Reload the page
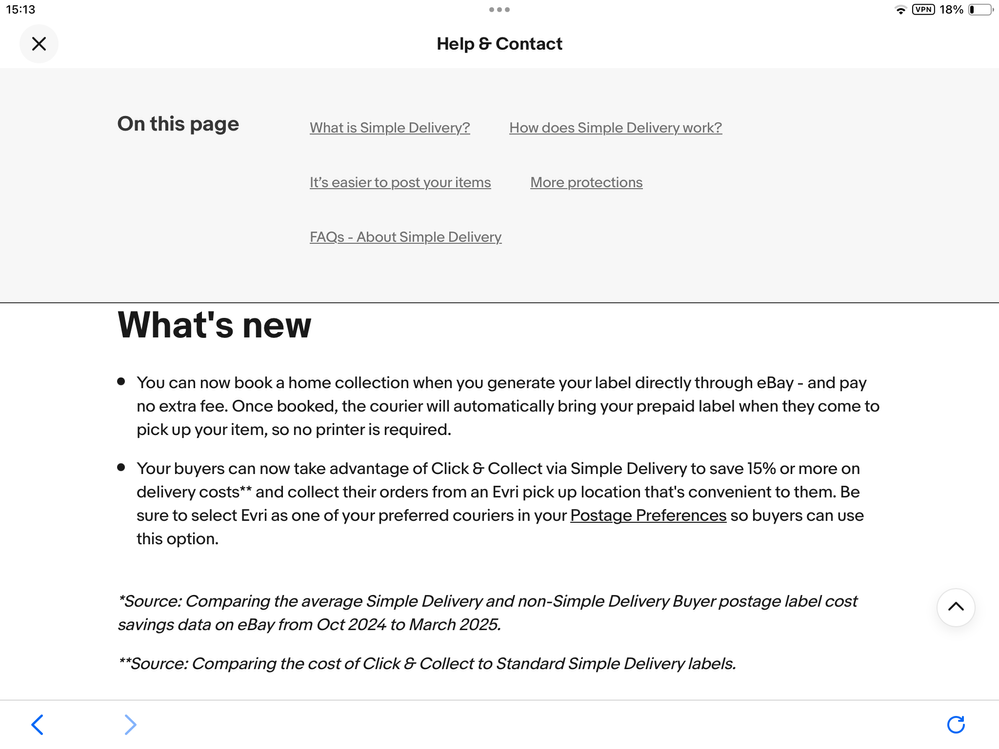 956,724
